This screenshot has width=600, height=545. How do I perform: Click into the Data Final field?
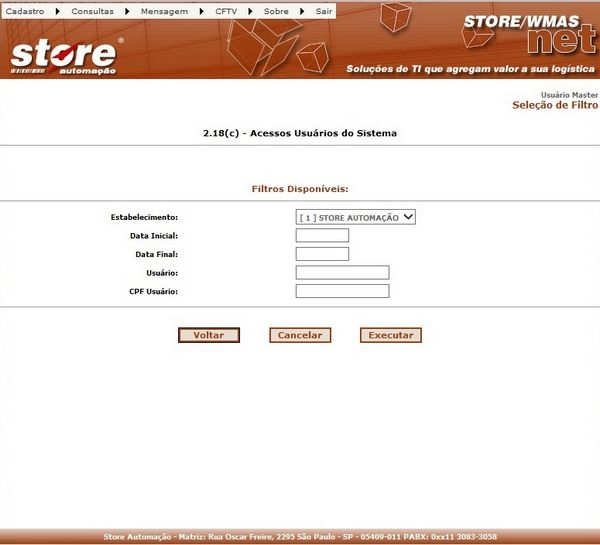click(322, 254)
